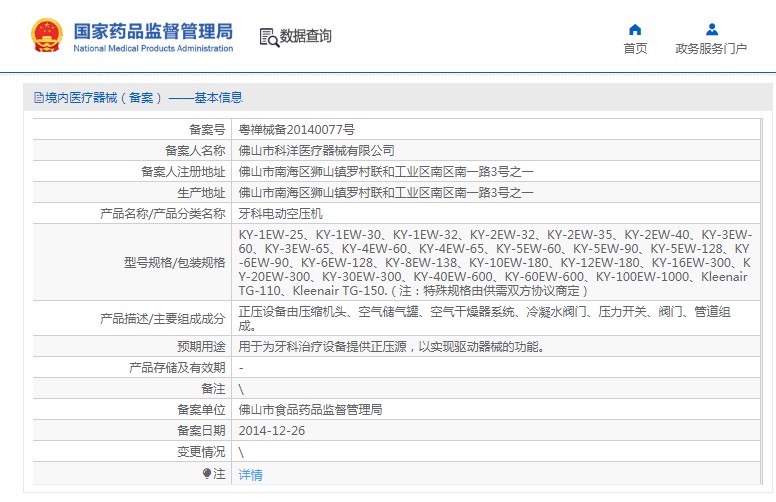Click the 预期用途 row label
Screen dimensions: 776x502
click(201, 347)
